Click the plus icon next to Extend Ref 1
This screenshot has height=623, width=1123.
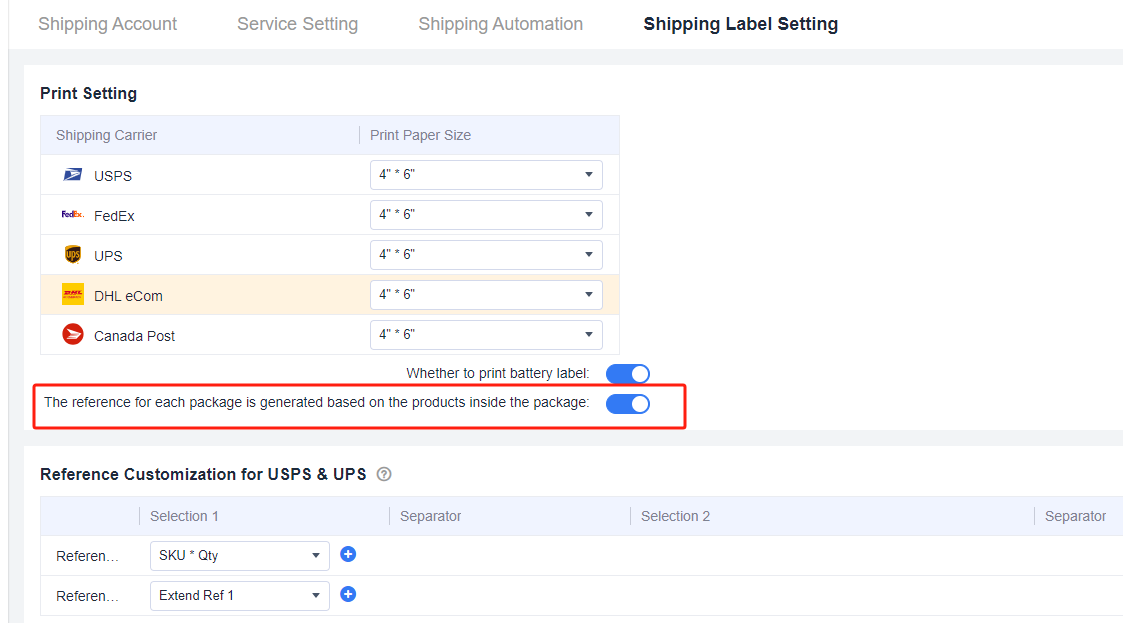pos(348,594)
